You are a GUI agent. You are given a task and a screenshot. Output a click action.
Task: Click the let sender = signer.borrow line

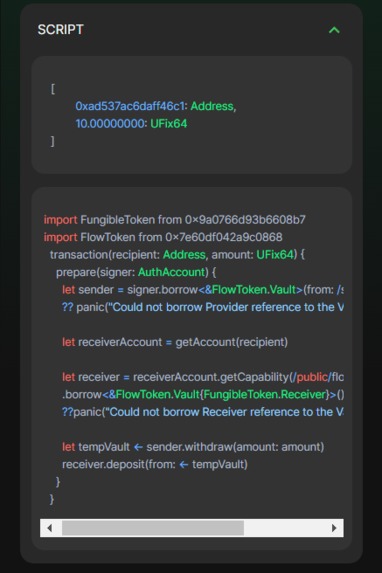203,289
